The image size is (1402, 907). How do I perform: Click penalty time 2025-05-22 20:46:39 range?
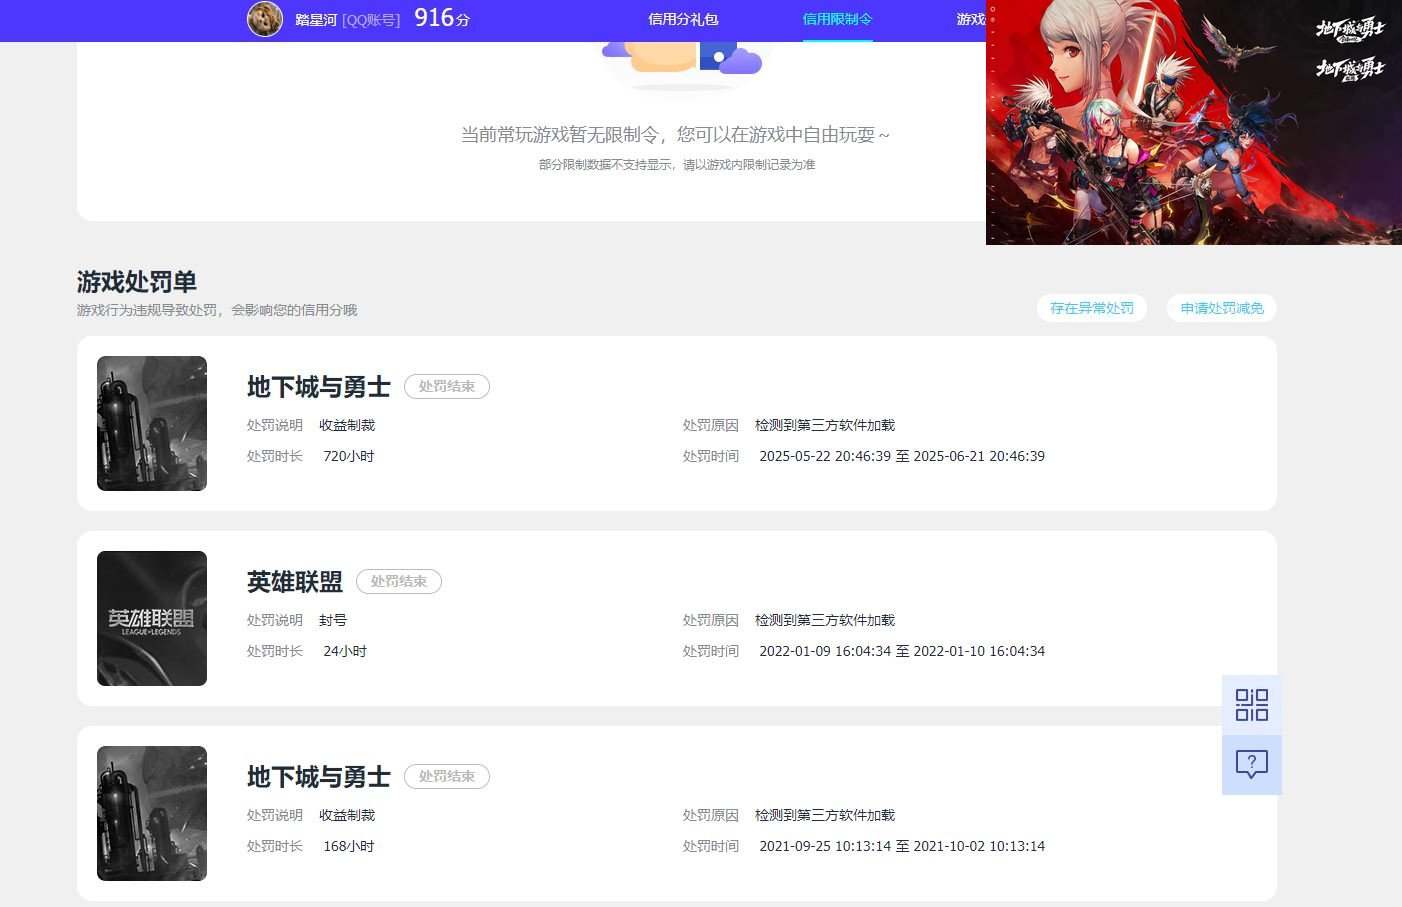point(902,456)
